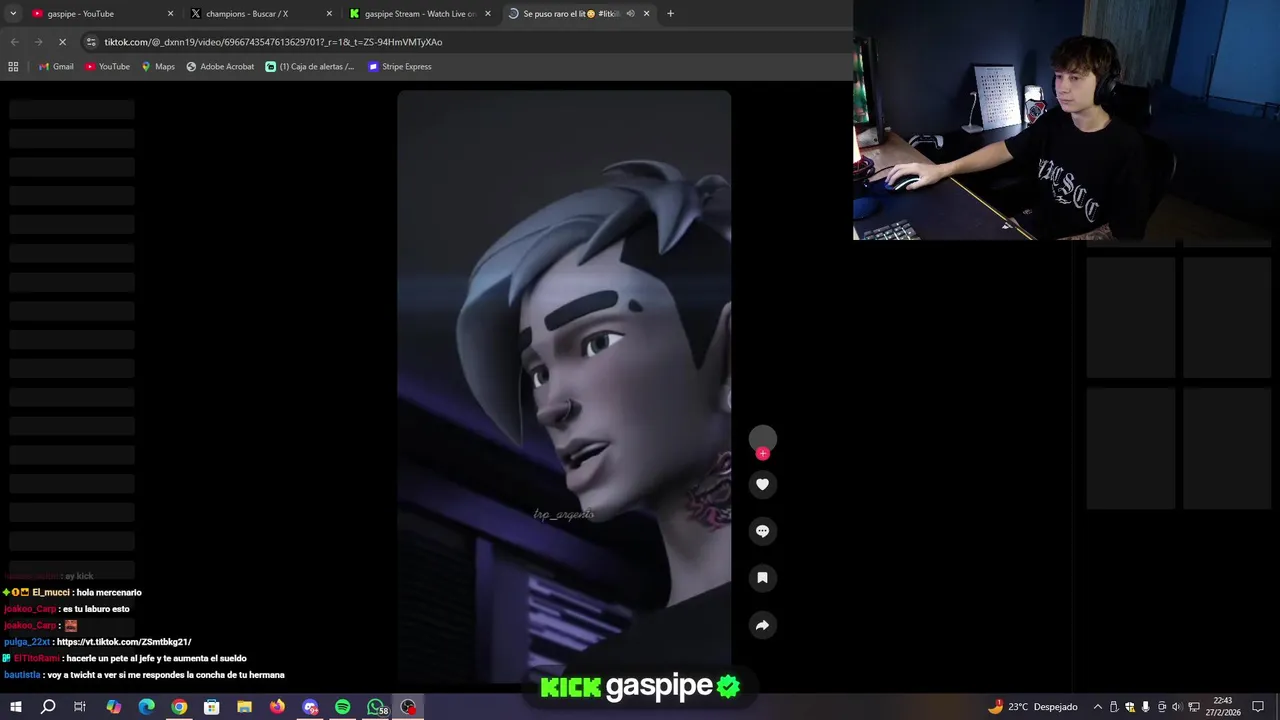
Task: Mute the TikTok tab audio indicator
Action: coord(630,14)
